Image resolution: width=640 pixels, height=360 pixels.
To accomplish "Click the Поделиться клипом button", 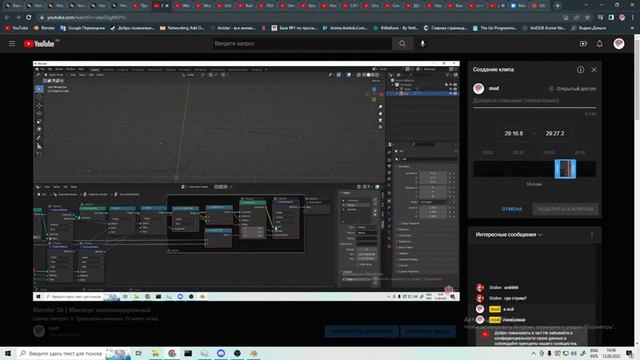I will tap(565, 209).
